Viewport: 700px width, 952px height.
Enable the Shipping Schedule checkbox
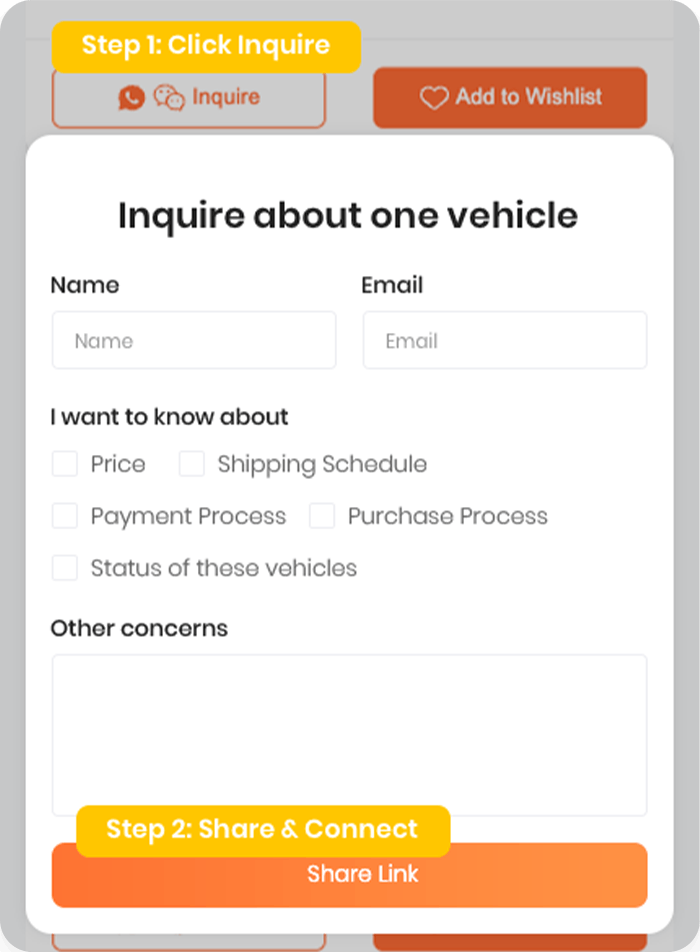click(192, 464)
